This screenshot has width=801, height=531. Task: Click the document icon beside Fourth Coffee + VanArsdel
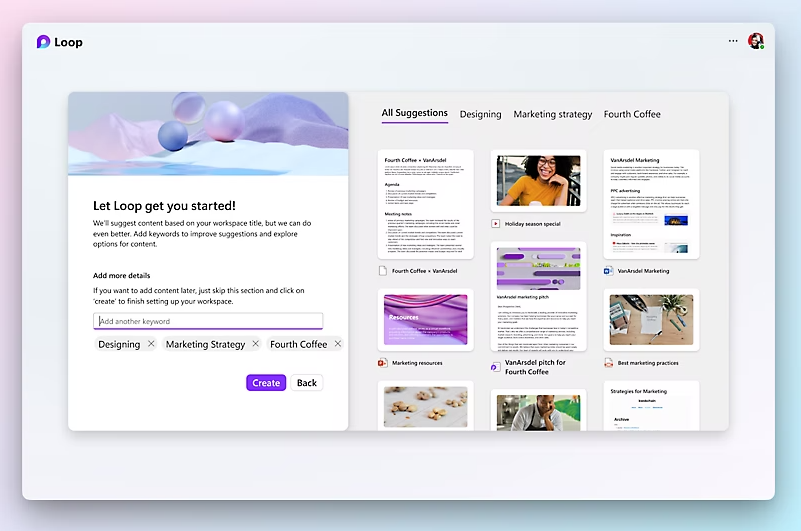[x=383, y=271]
